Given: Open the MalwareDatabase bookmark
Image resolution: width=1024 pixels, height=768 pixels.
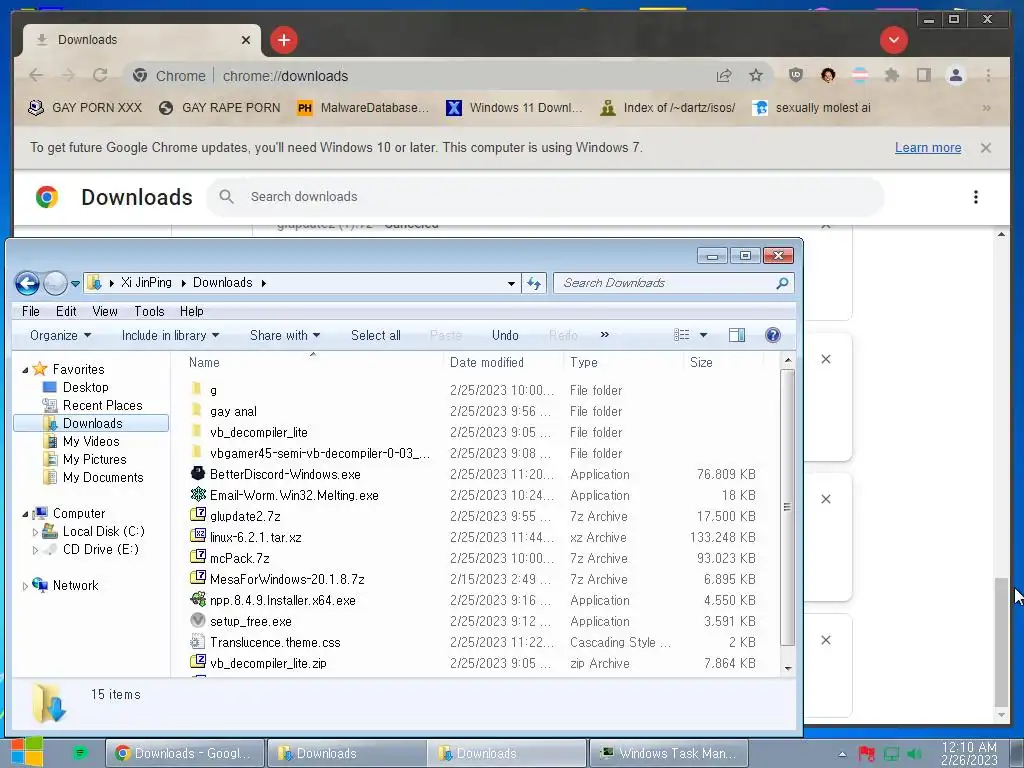Looking at the screenshot, I should tap(362, 108).
